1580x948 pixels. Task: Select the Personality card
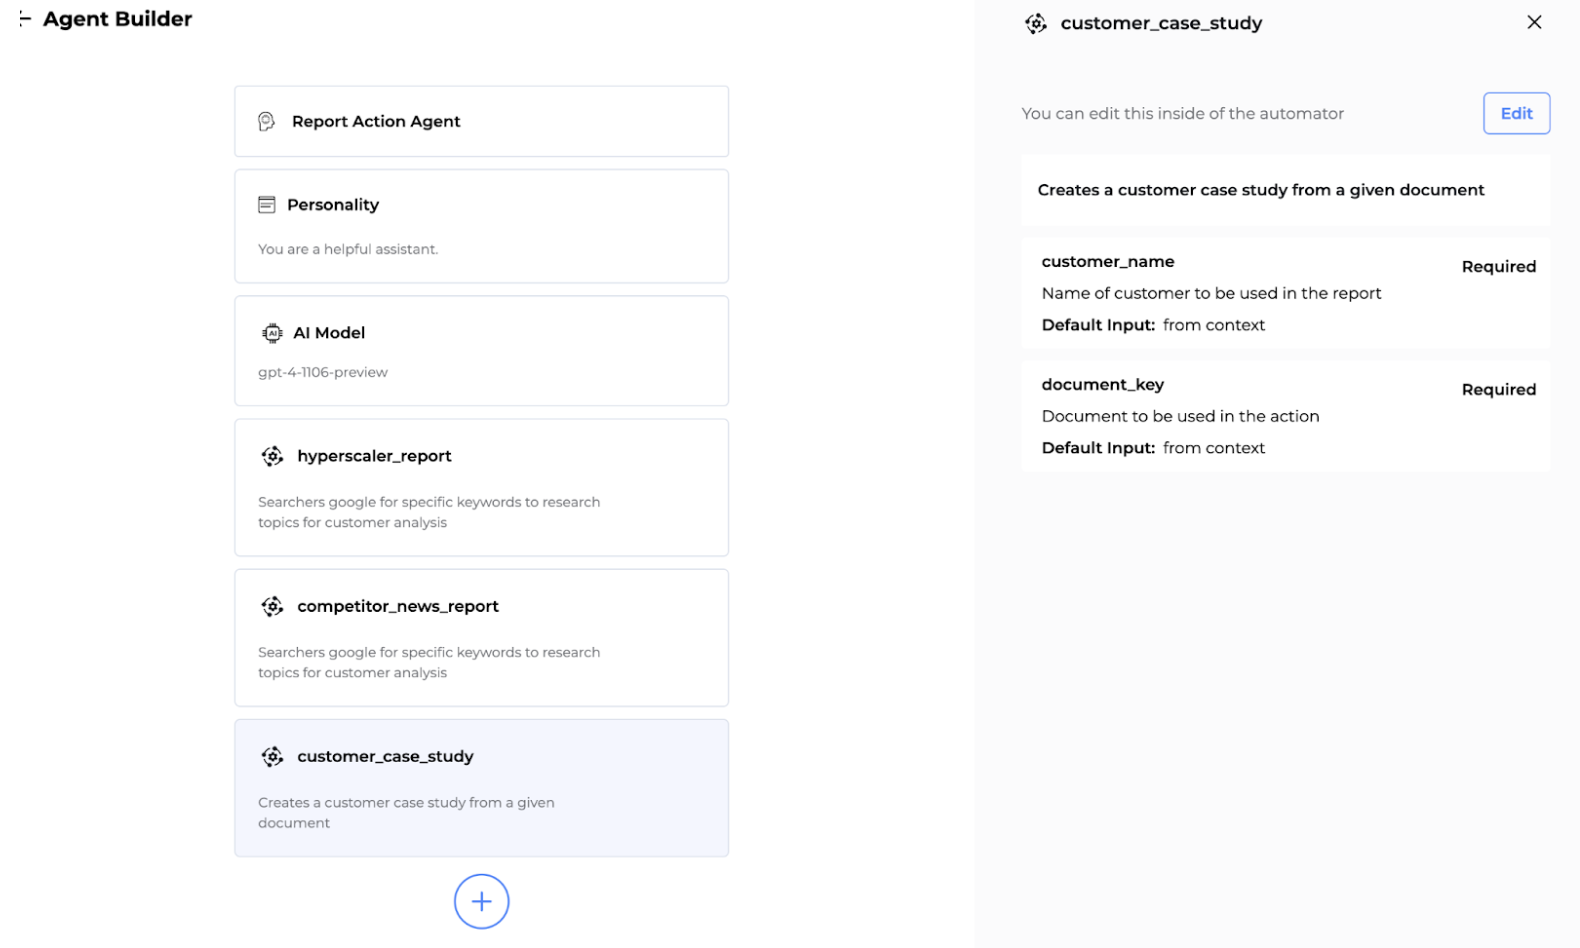pyautogui.click(x=481, y=226)
